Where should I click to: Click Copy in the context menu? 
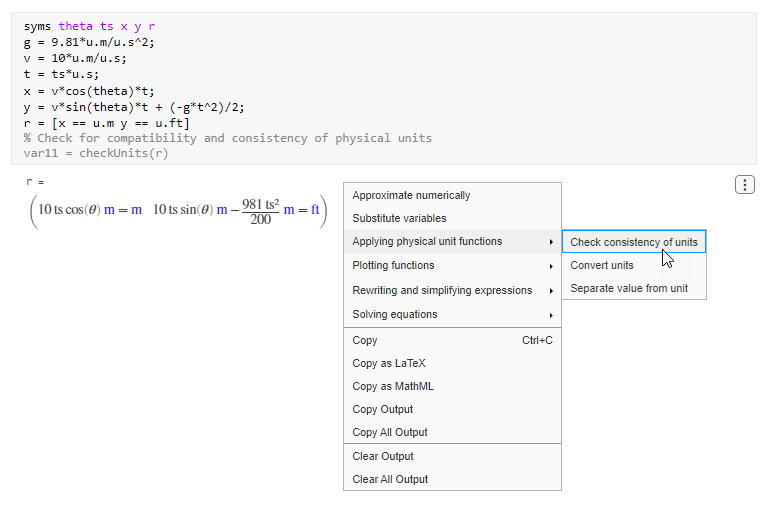pyautogui.click(x=365, y=341)
